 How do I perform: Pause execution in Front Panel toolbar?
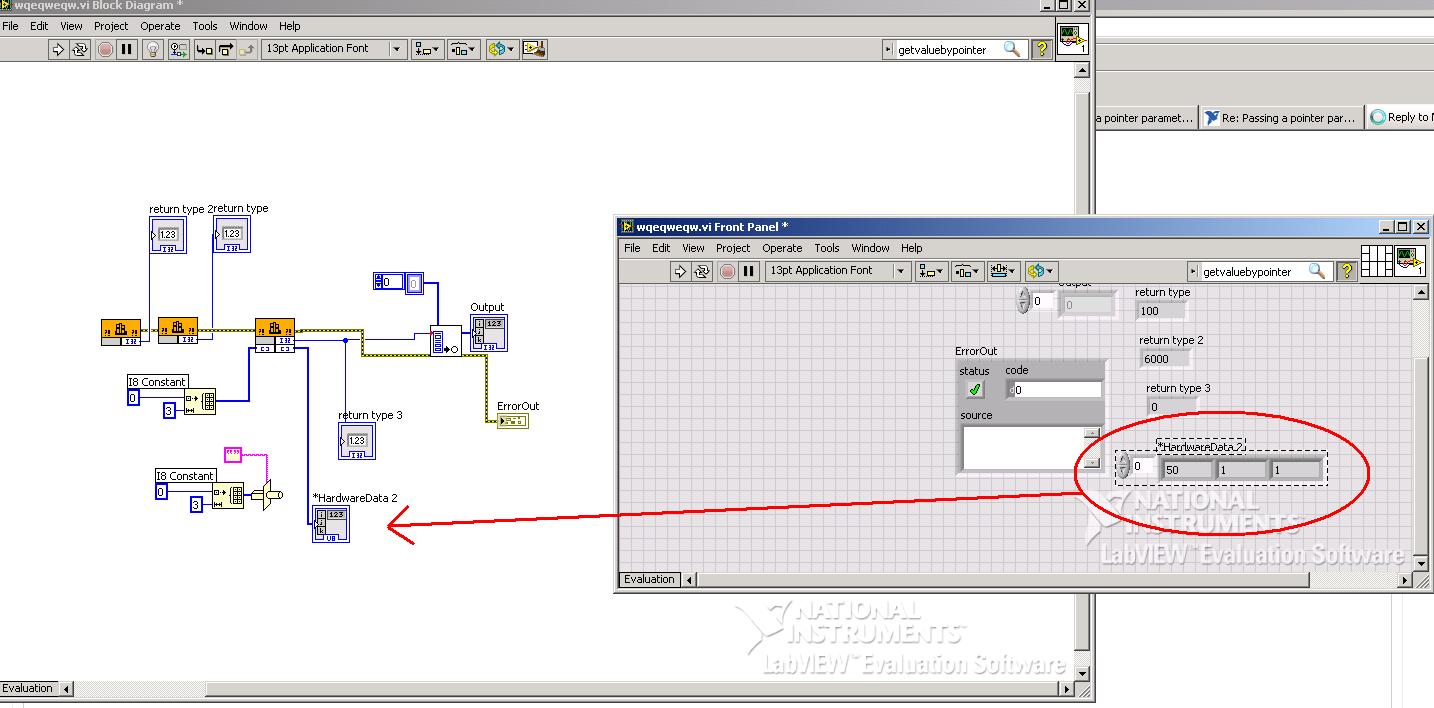click(x=749, y=271)
